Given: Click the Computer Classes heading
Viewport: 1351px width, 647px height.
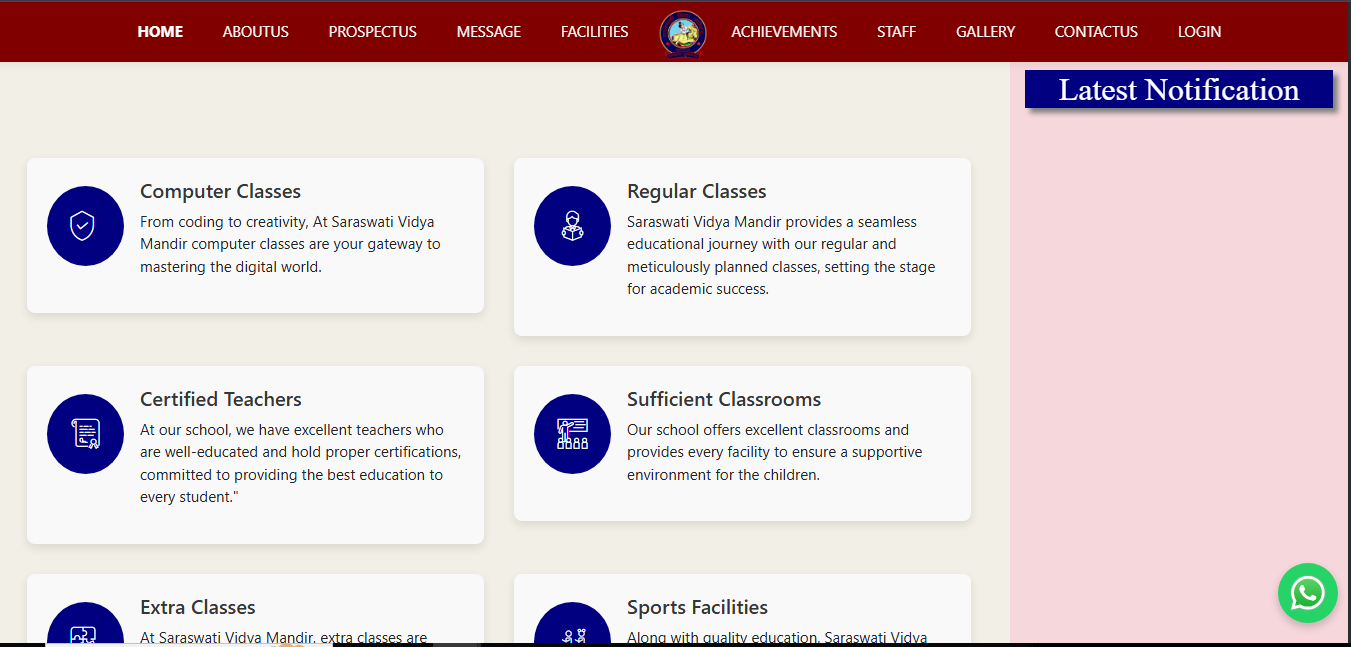Looking at the screenshot, I should coord(220,191).
